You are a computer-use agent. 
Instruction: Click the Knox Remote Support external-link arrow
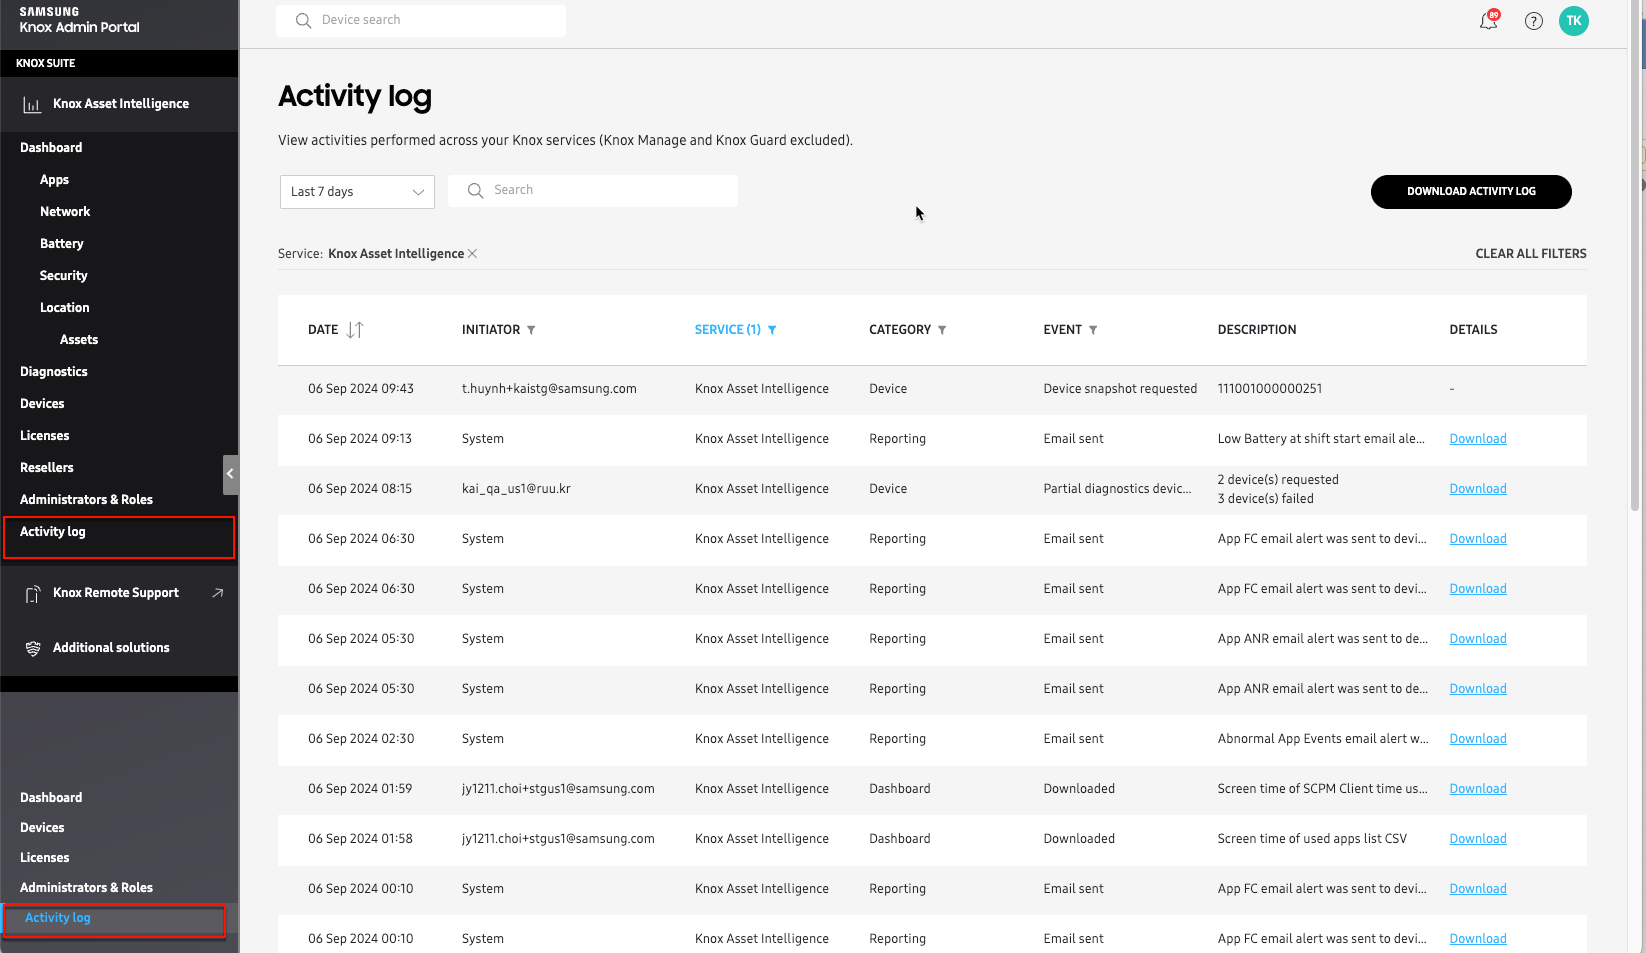[218, 593]
